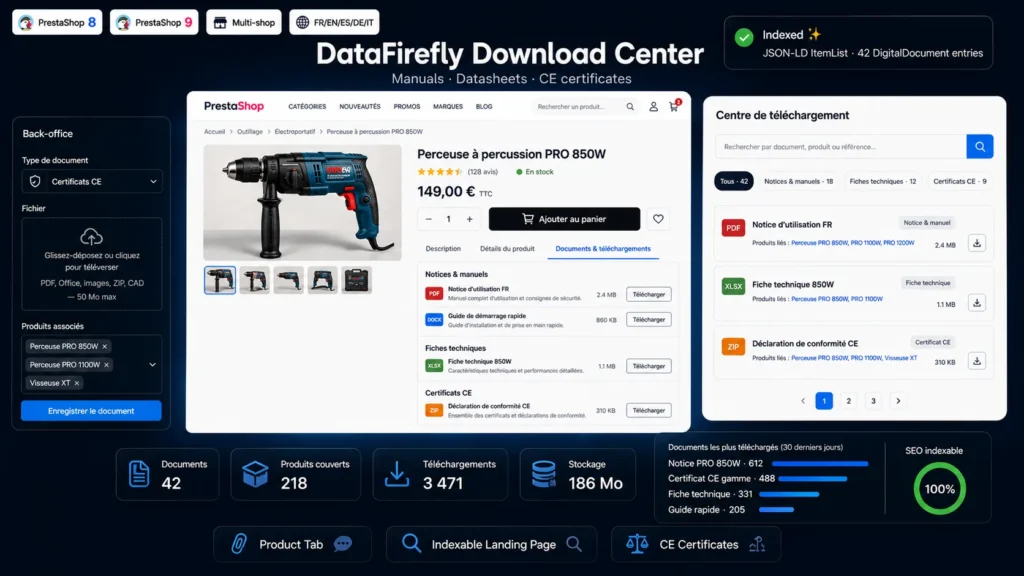The width and height of the screenshot is (1024, 576).
Task: Filter by Notices & manuels · 18
Action: coord(798,181)
